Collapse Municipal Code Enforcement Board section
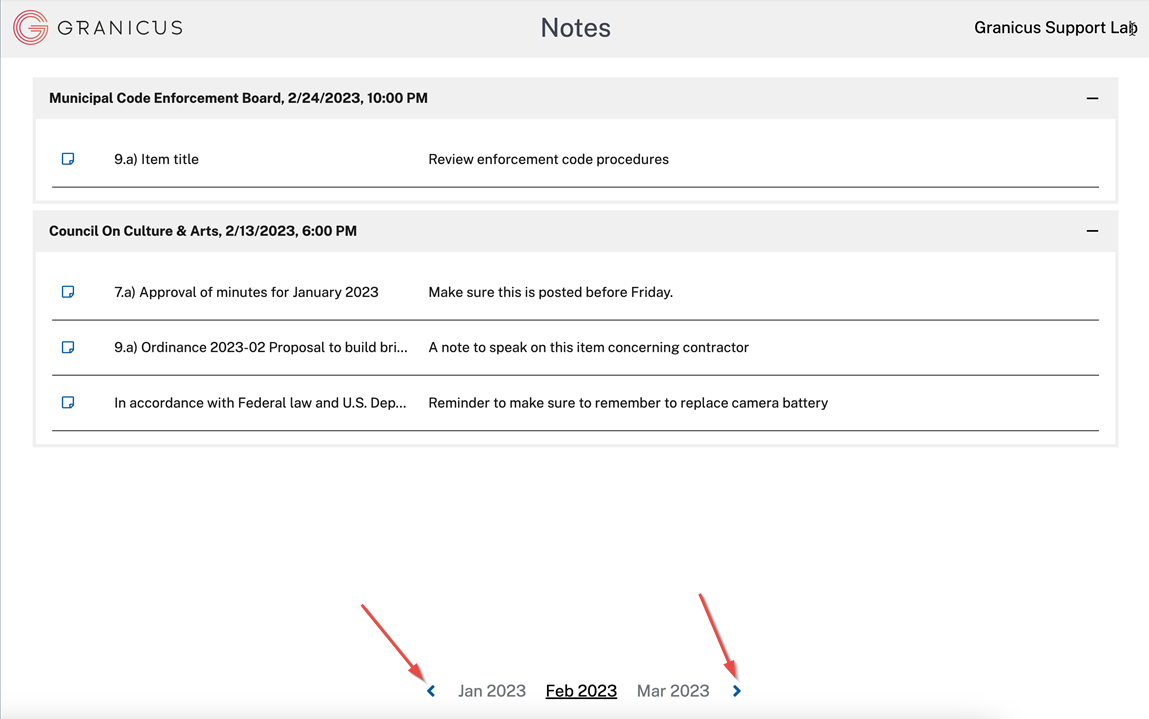The width and height of the screenshot is (1149, 719). point(1092,98)
